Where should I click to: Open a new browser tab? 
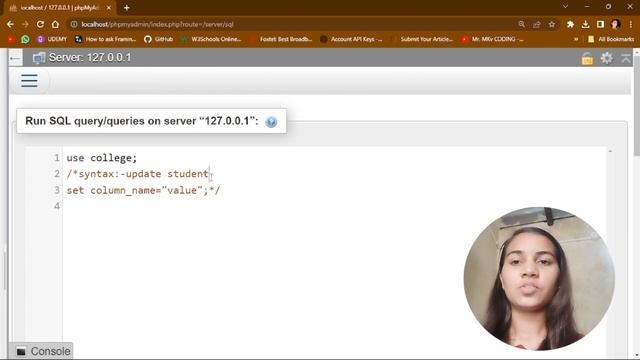coord(127,8)
